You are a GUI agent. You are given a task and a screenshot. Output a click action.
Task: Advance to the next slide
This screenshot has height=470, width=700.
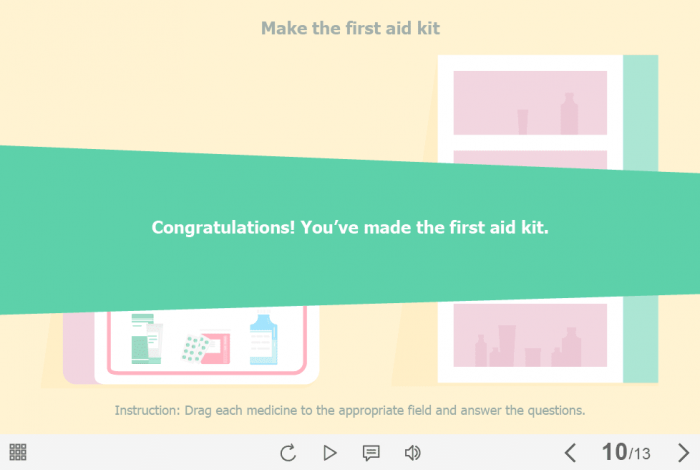(x=683, y=453)
